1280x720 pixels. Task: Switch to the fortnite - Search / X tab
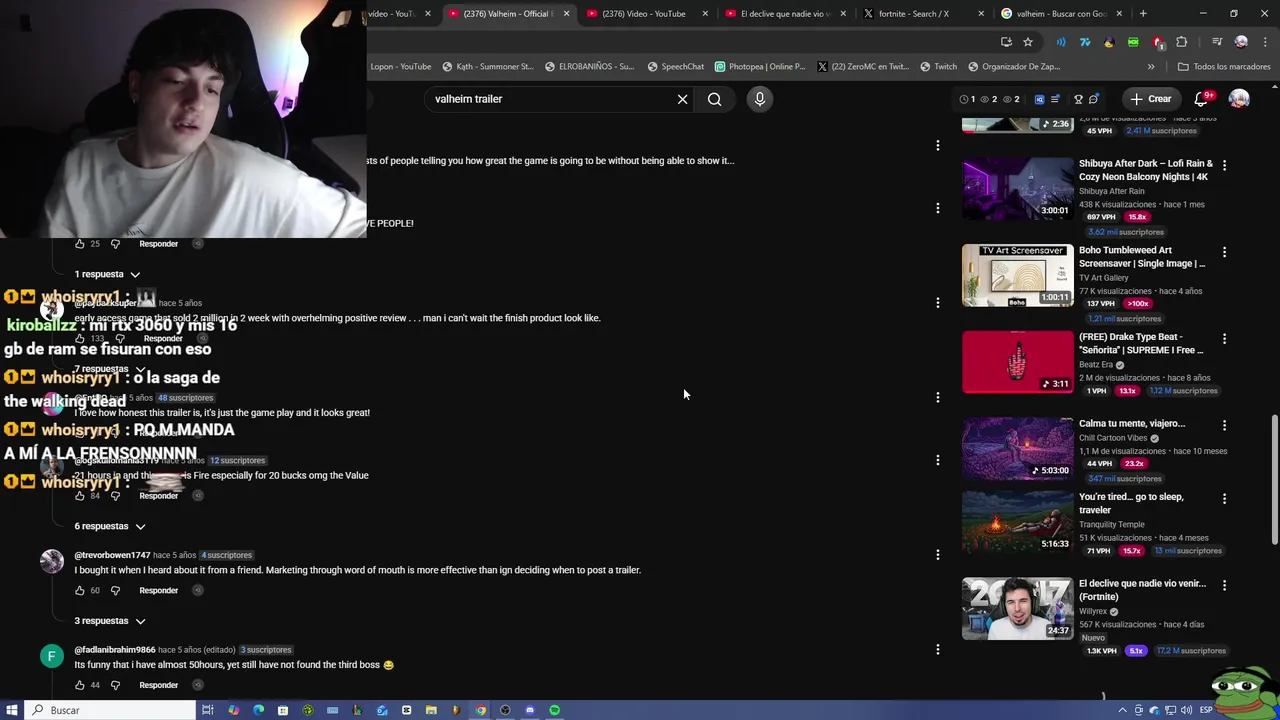click(922, 14)
